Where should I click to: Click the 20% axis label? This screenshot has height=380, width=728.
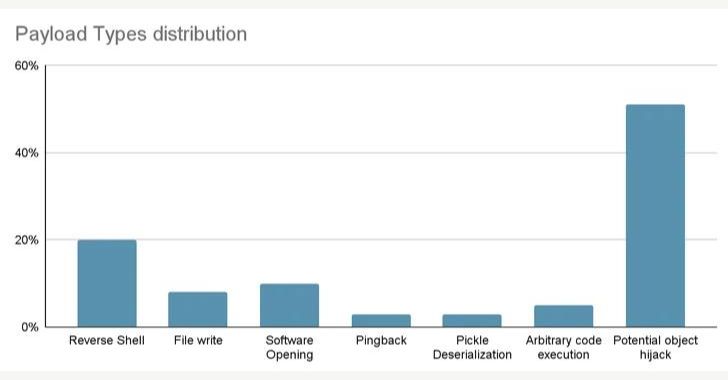(x=26, y=240)
